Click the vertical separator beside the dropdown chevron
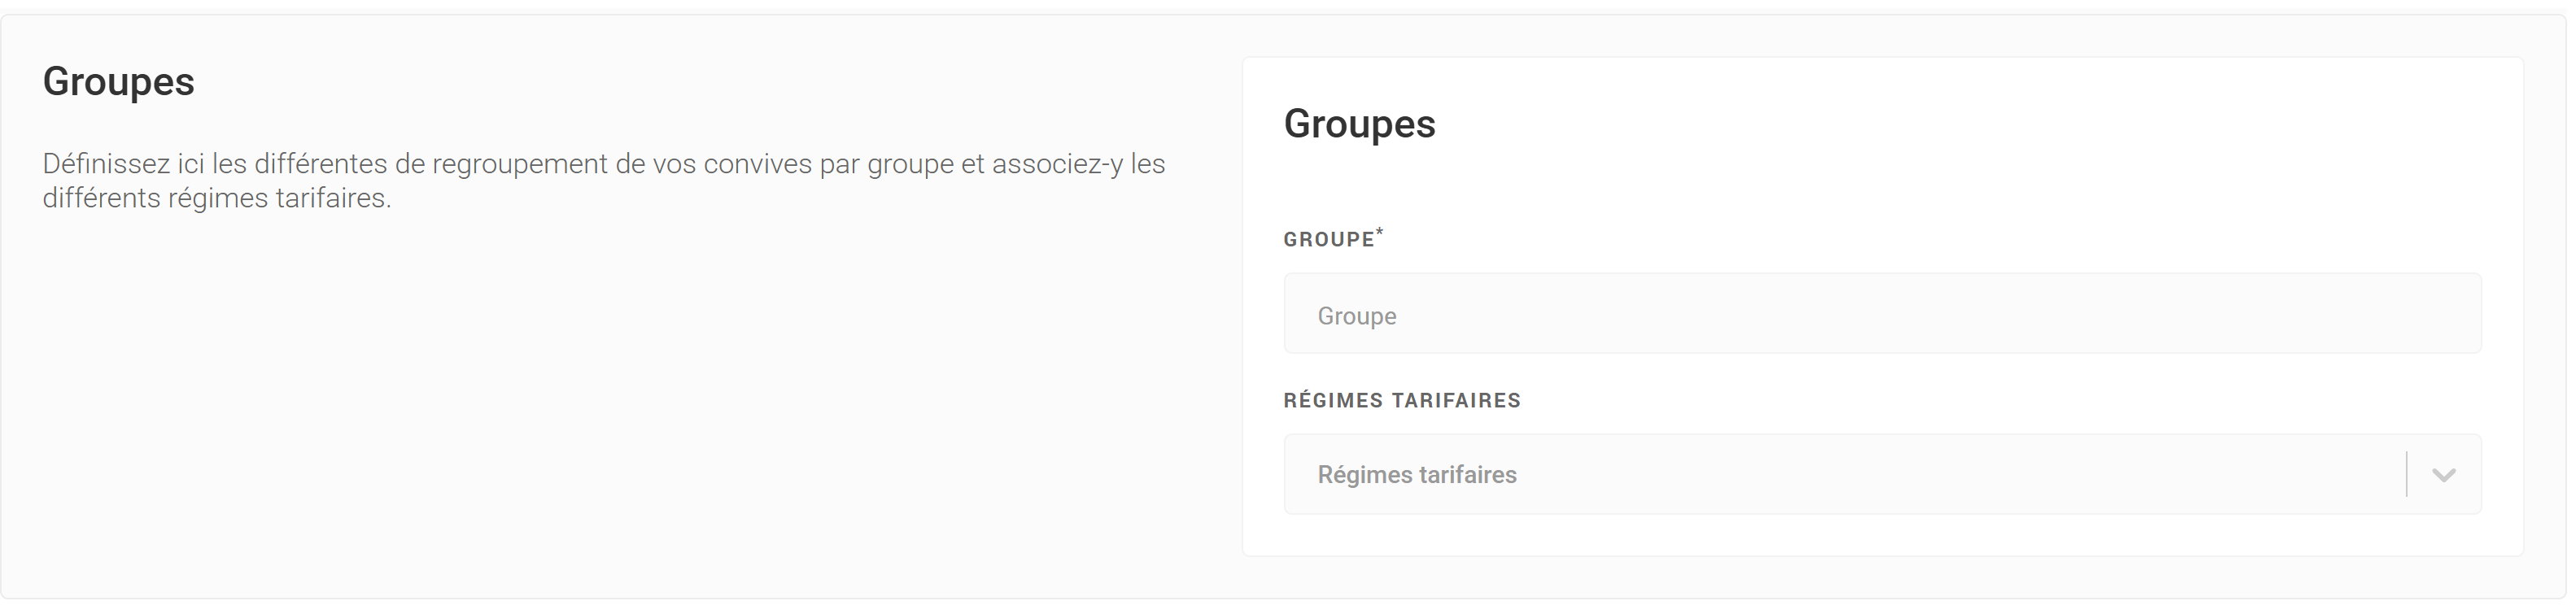The width and height of the screenshot is (2576, 614). click(2406, 475)
